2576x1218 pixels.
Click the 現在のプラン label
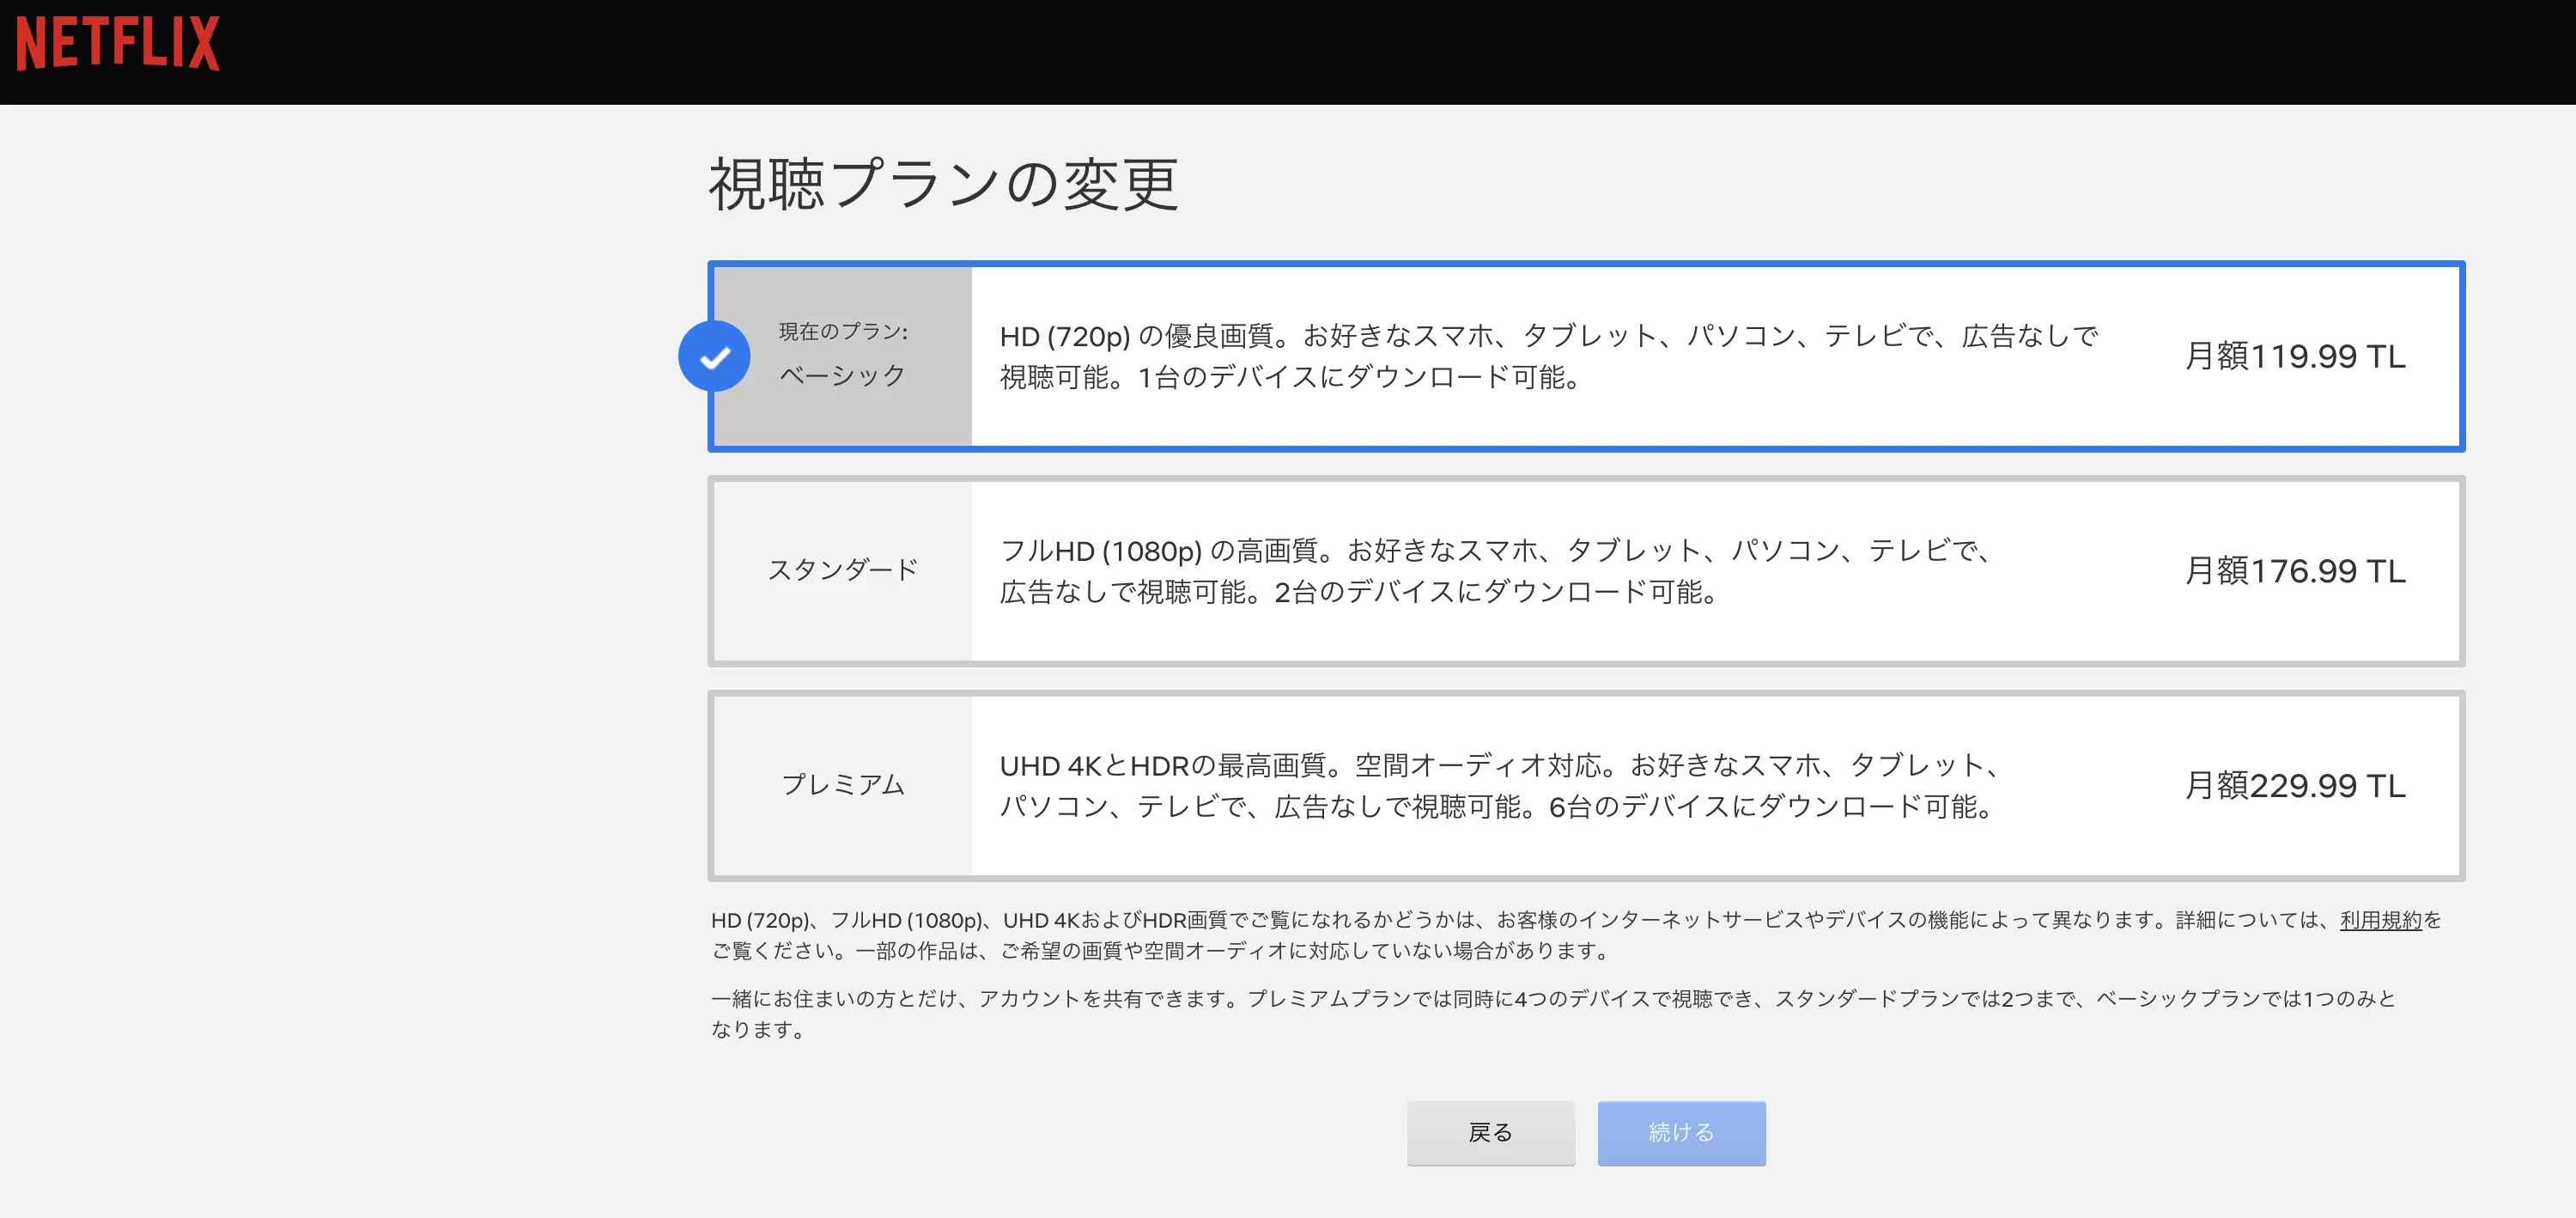pos(843,332)
